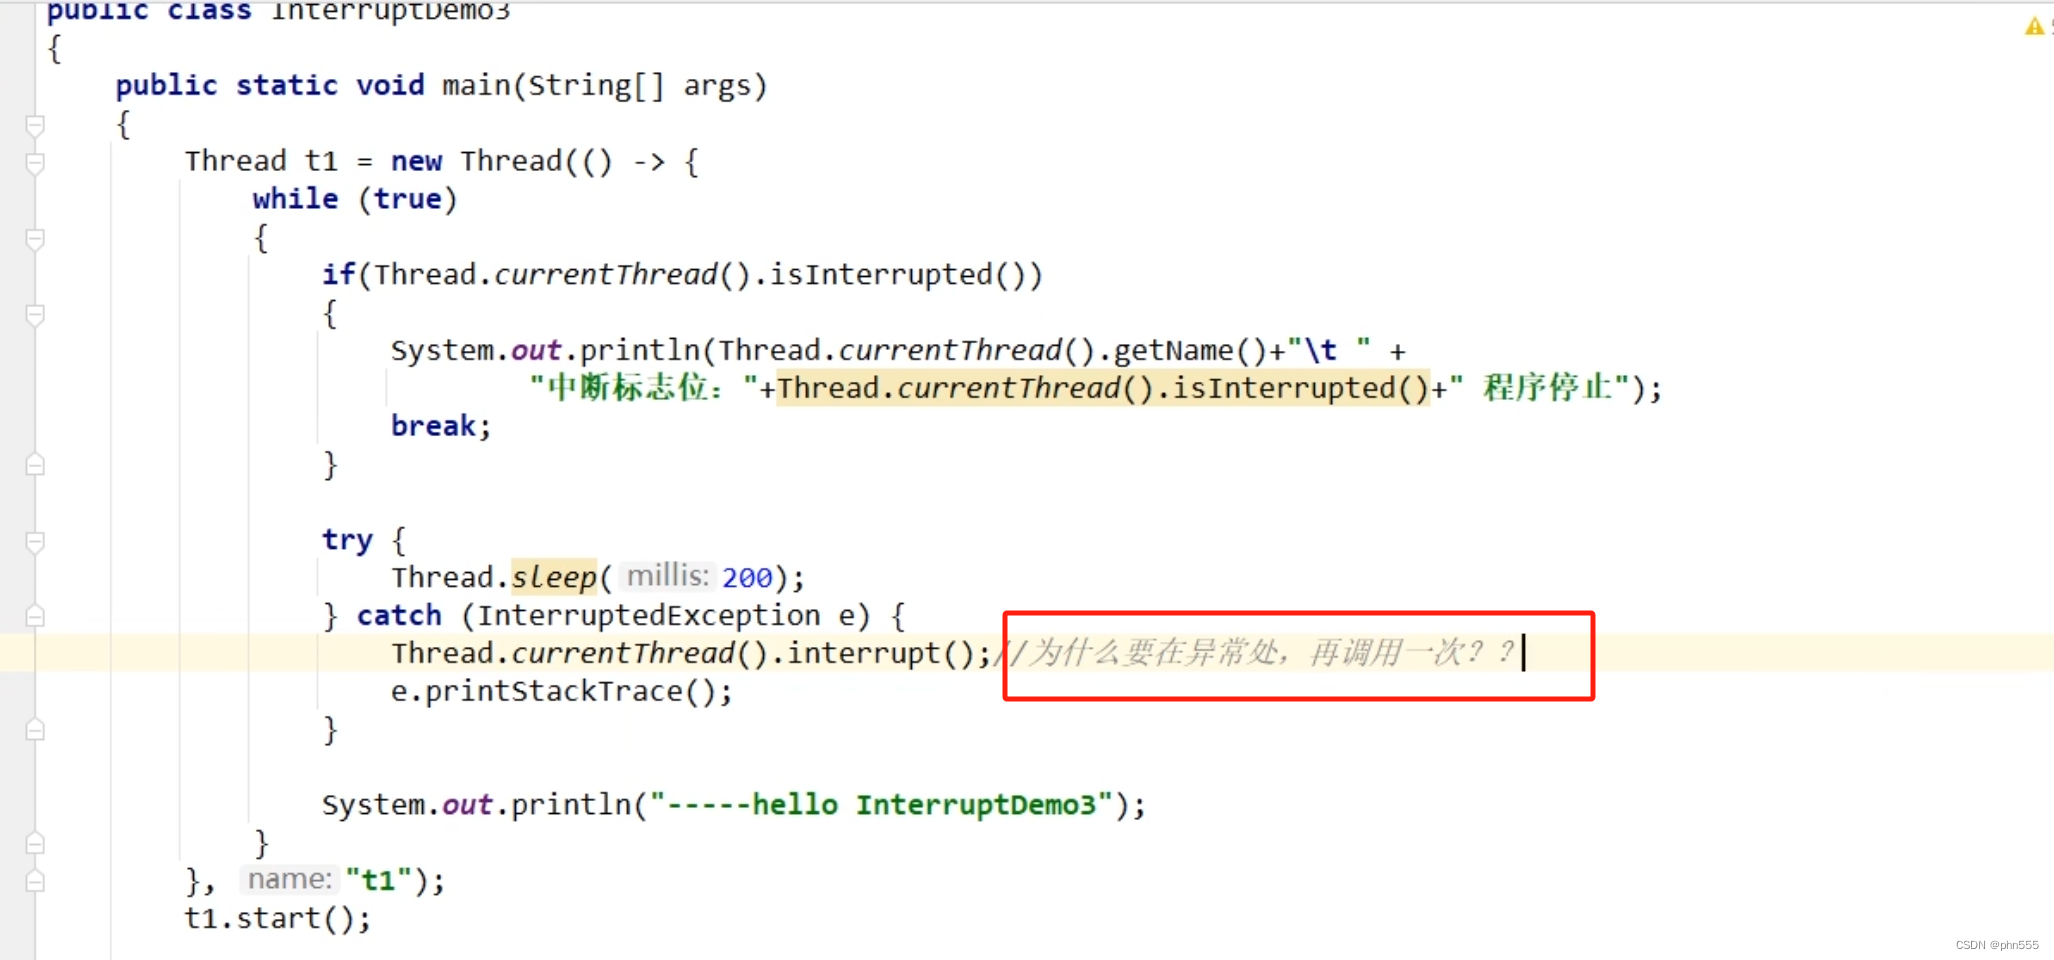Click the '-----hello InterruptDemo3' string
This screenshot has width=2054, height=960.
click(x=880, y=805)
